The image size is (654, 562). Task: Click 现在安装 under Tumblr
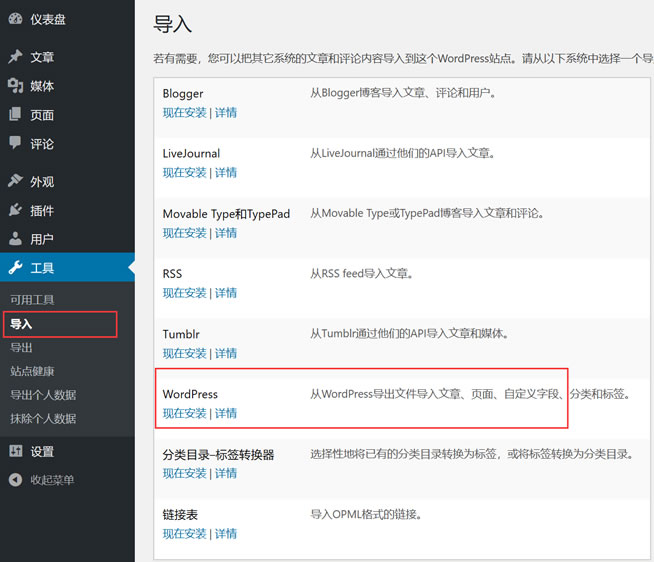pyautogui.click(x=184, y=353)
